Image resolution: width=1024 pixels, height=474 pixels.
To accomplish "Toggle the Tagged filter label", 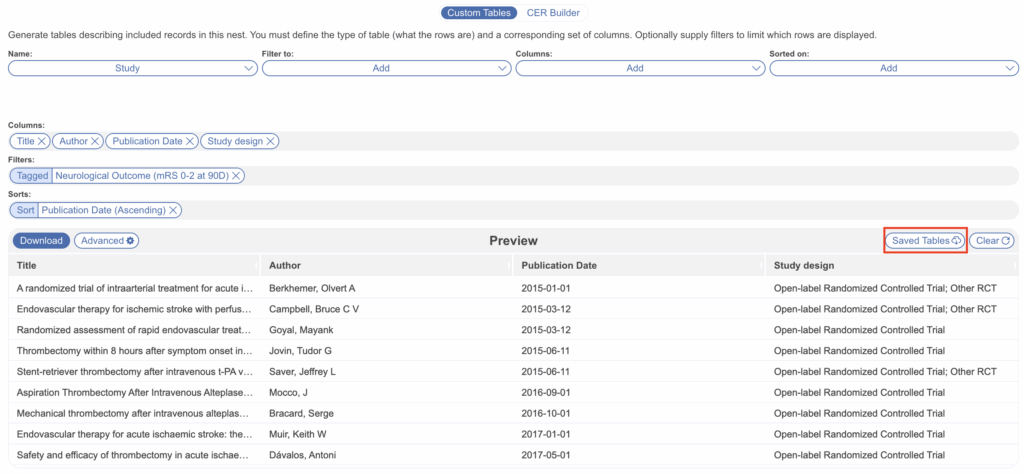I will tap(32, 176).
